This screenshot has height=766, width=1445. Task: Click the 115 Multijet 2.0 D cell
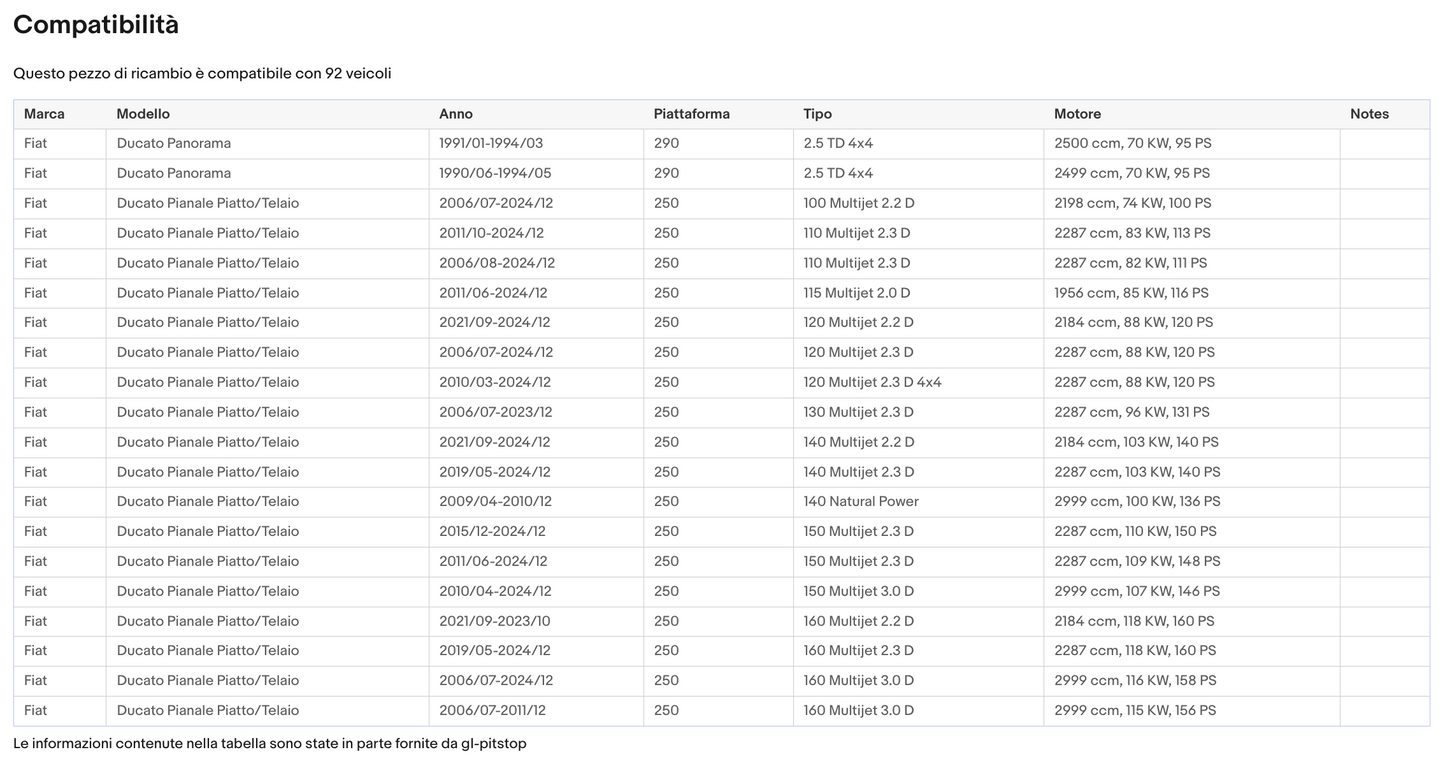[857, 293]
